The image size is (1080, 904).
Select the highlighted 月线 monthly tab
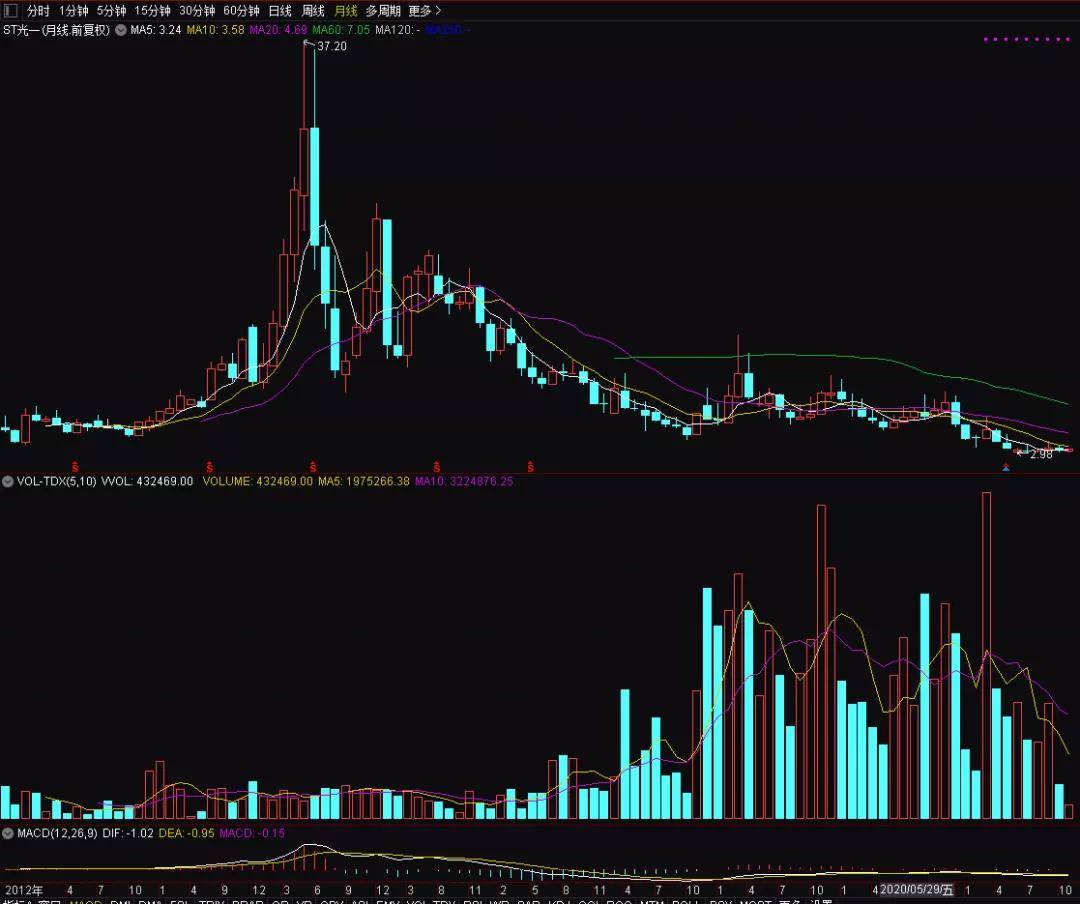click(x=346, y=10)
